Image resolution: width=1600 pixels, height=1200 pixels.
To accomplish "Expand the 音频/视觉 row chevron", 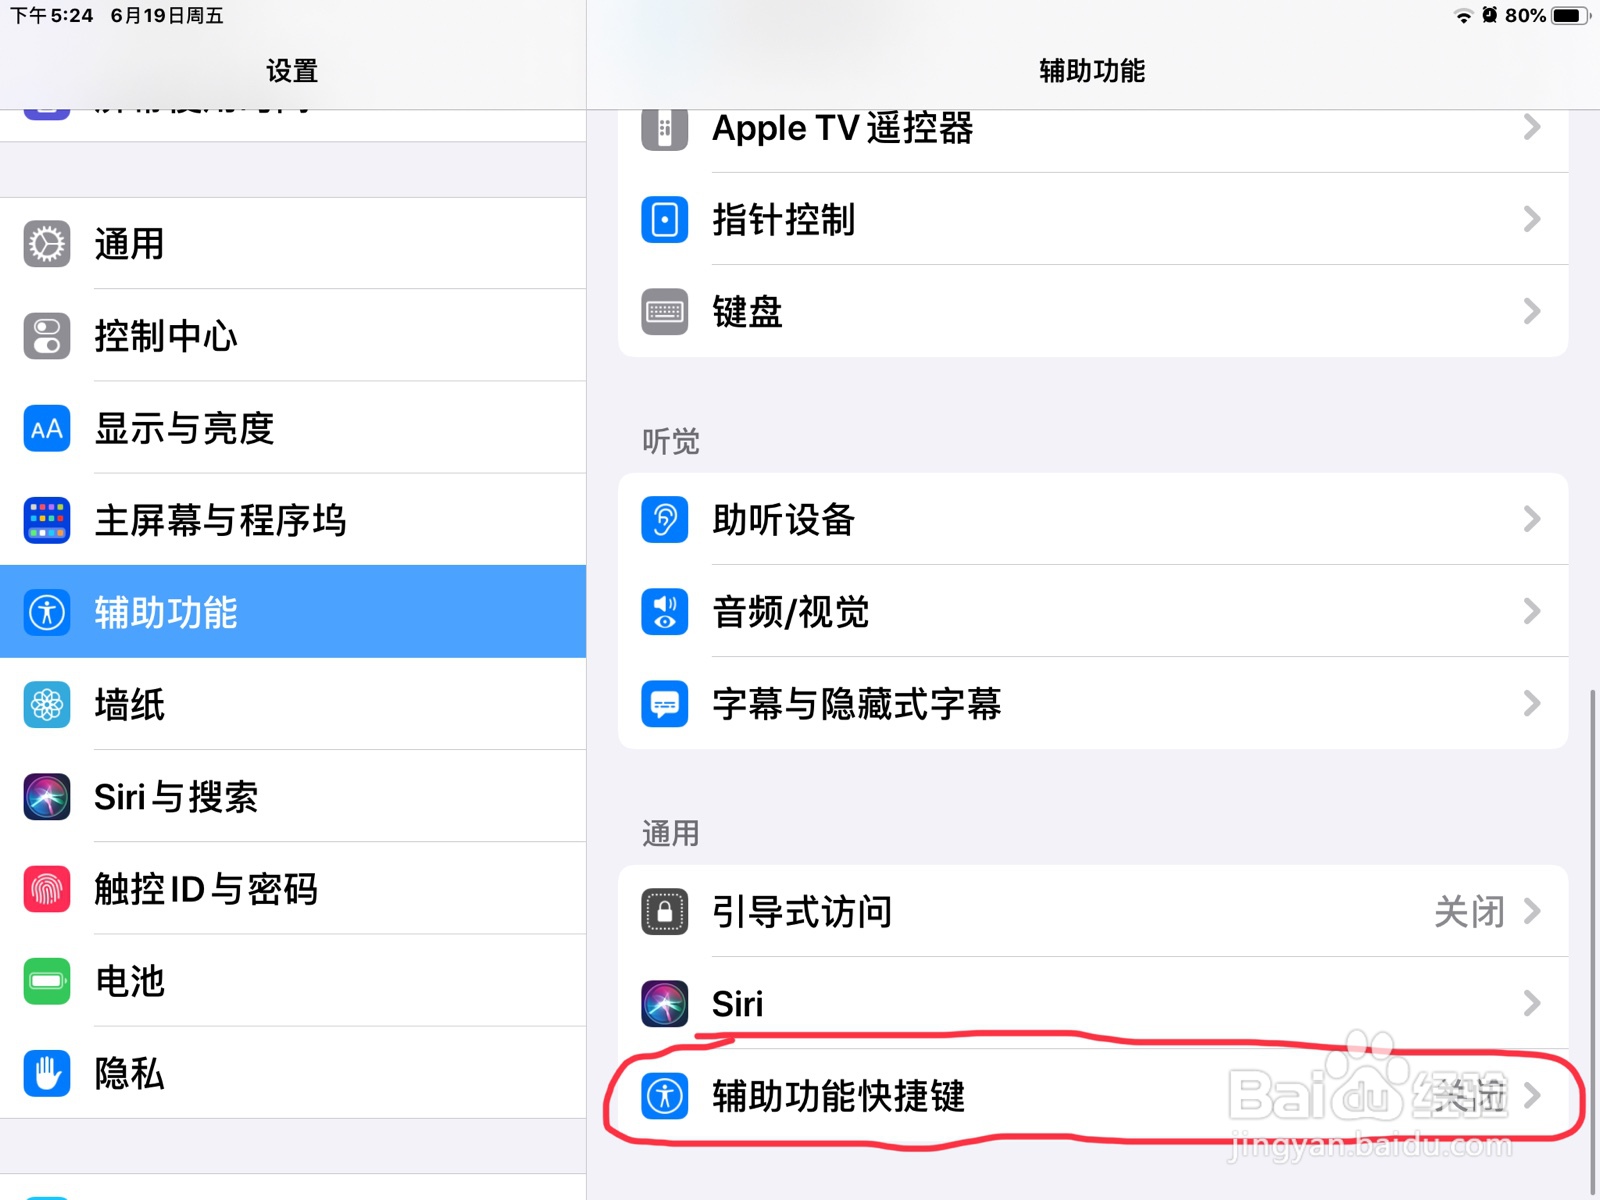I will click(x=1531, y=612).
